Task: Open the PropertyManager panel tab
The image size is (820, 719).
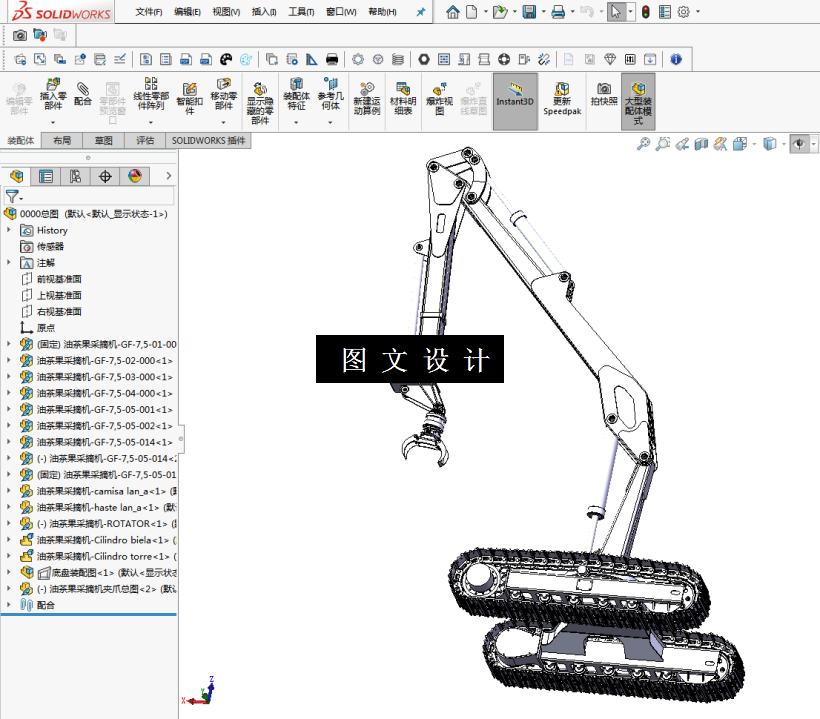Action: tap(45, 177)
